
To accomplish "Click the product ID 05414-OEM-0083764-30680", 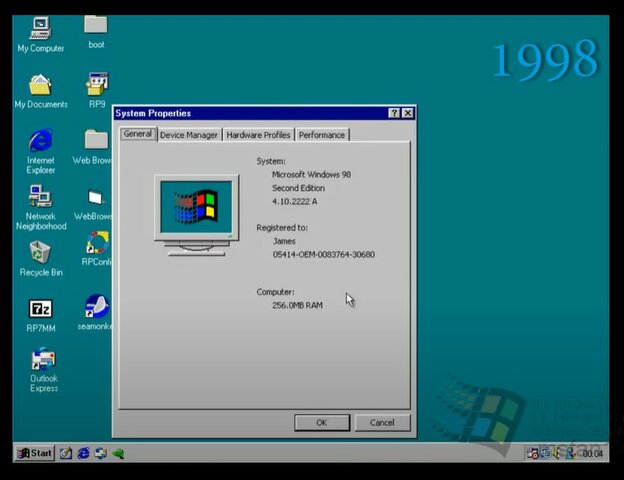I will coord(324,254).
